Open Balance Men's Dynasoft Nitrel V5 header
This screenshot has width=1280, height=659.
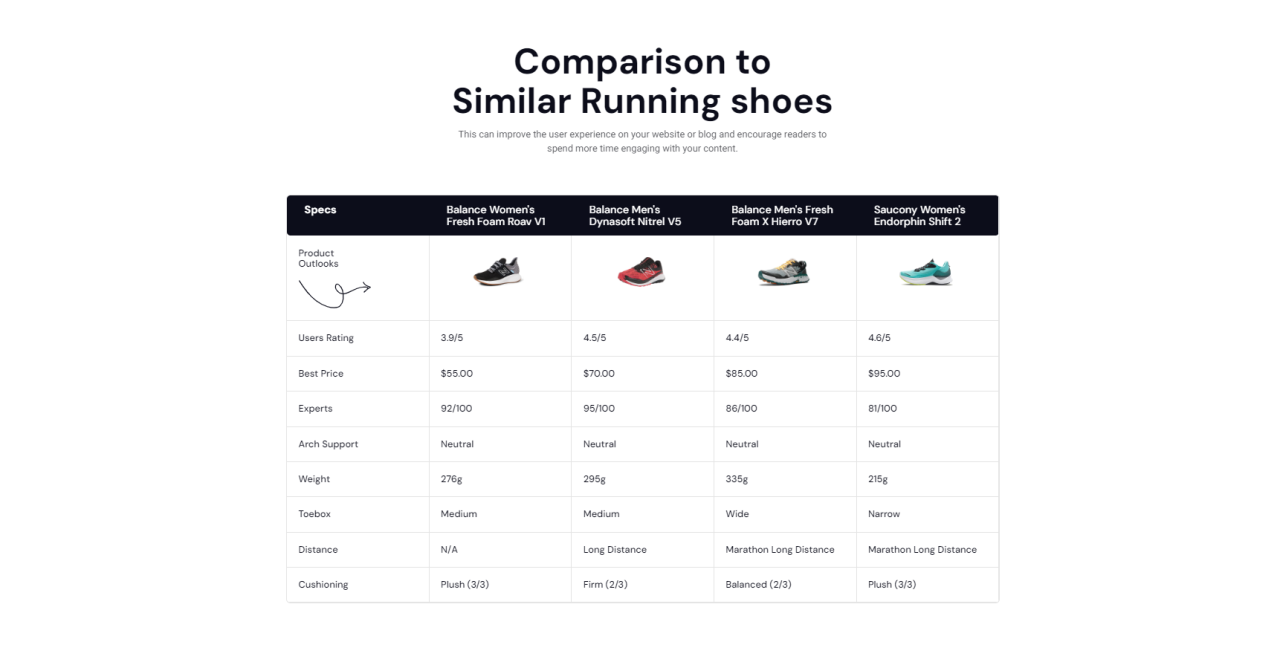tap(635, 216)
